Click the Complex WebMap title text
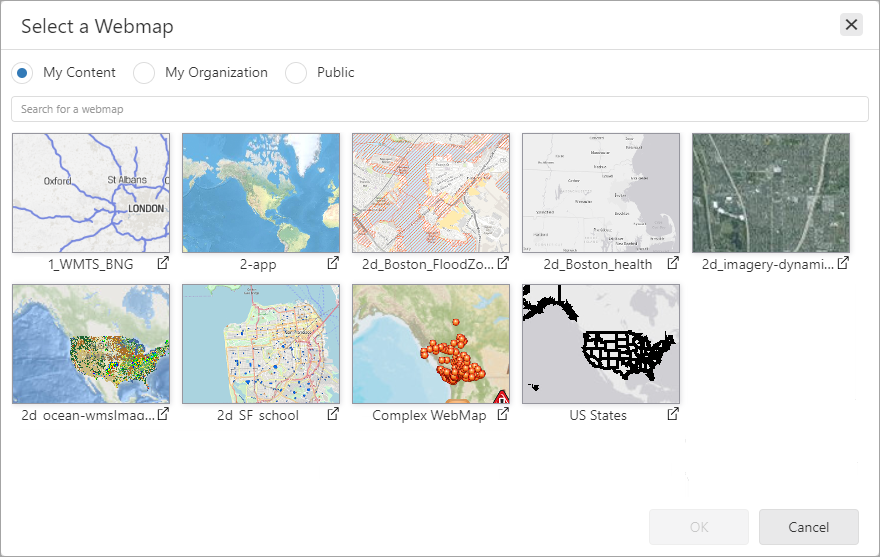Image resolution: width=880 pixels, height=557 pixels. tap(429, 416)
